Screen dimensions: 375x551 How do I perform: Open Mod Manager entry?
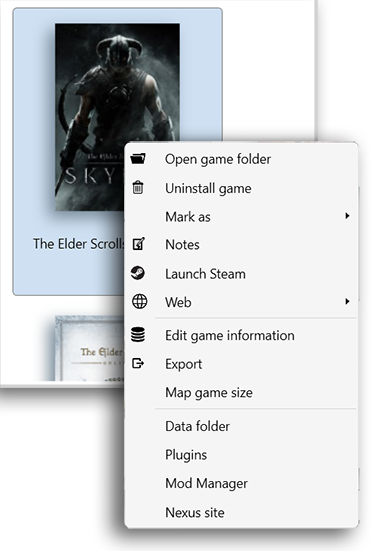(x=241, y=484)
